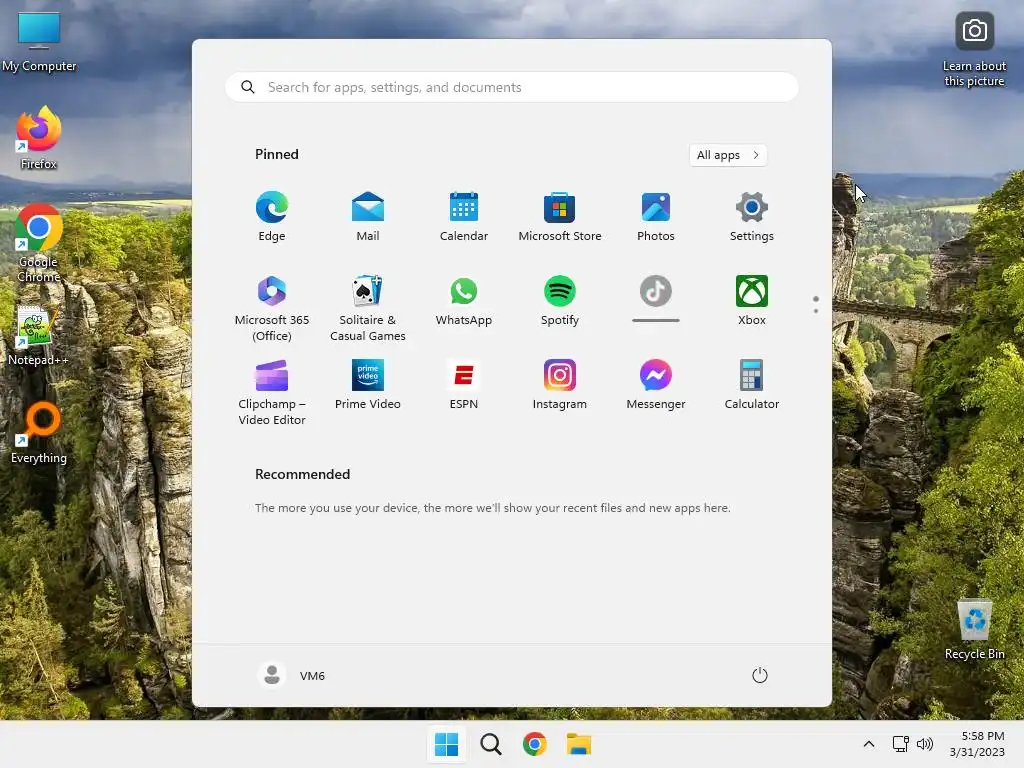1024x768 pixels.
Task: Click Learn about this picture icon
Action: [x=974, y=50]
